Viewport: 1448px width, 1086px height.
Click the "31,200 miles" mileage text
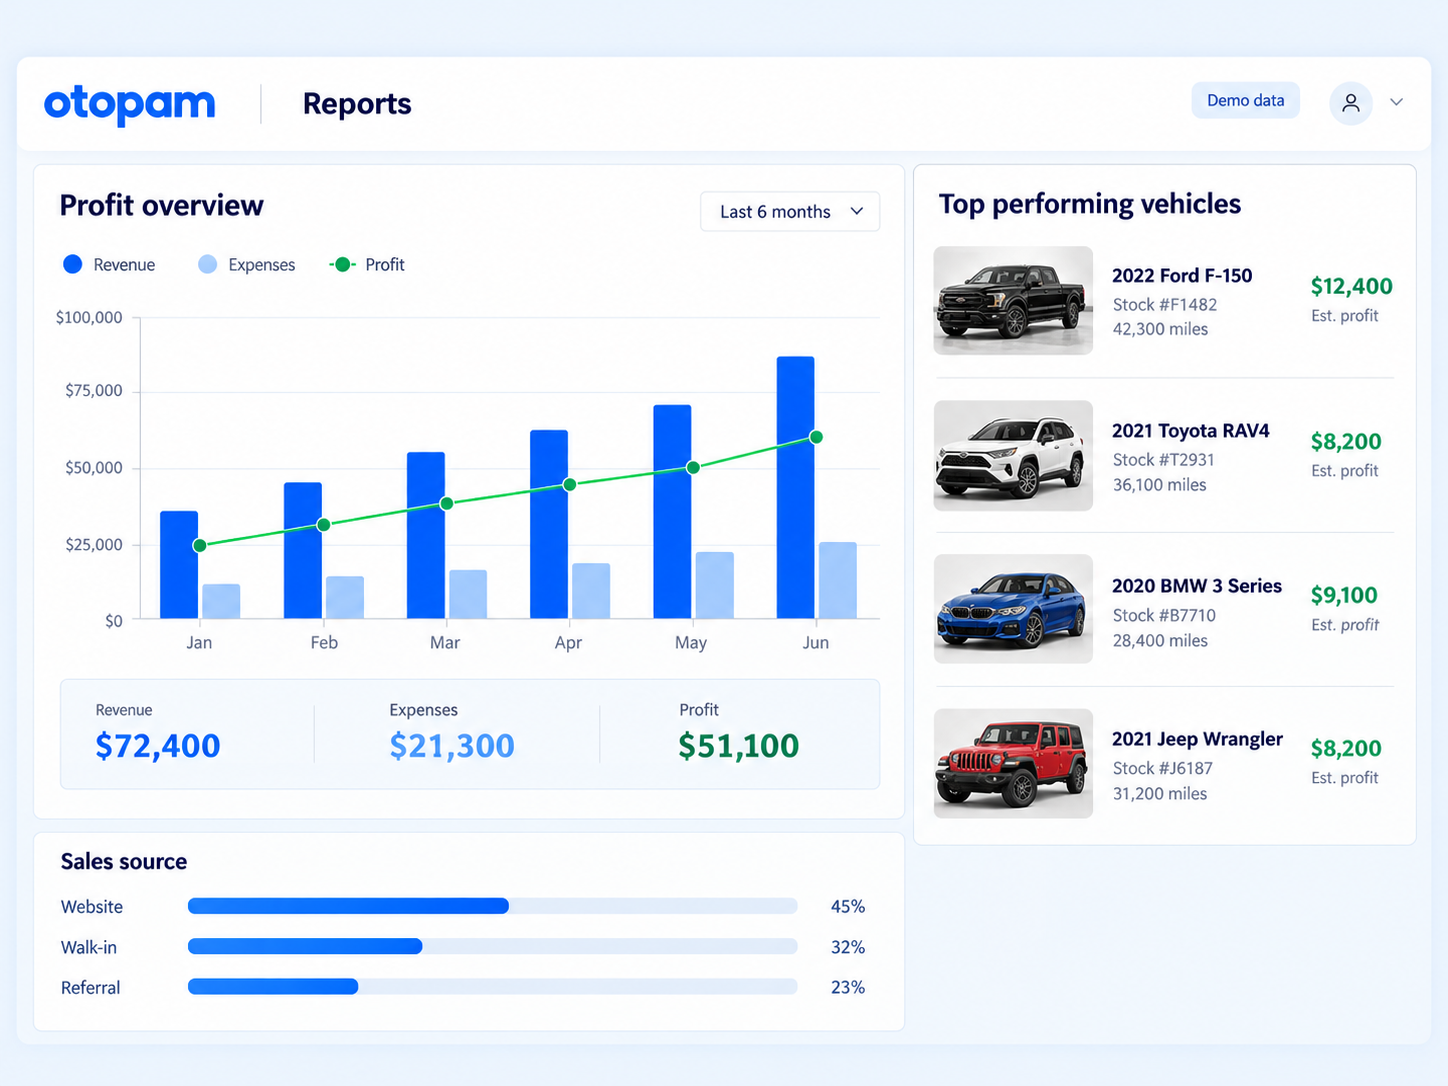click(x=1160, y=794)
